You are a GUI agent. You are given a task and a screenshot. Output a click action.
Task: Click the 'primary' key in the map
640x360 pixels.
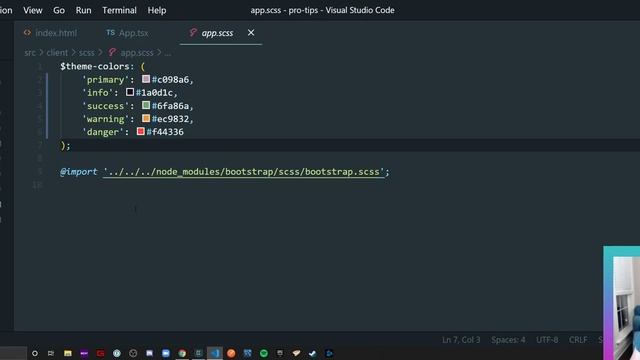[x=105, y=80]
